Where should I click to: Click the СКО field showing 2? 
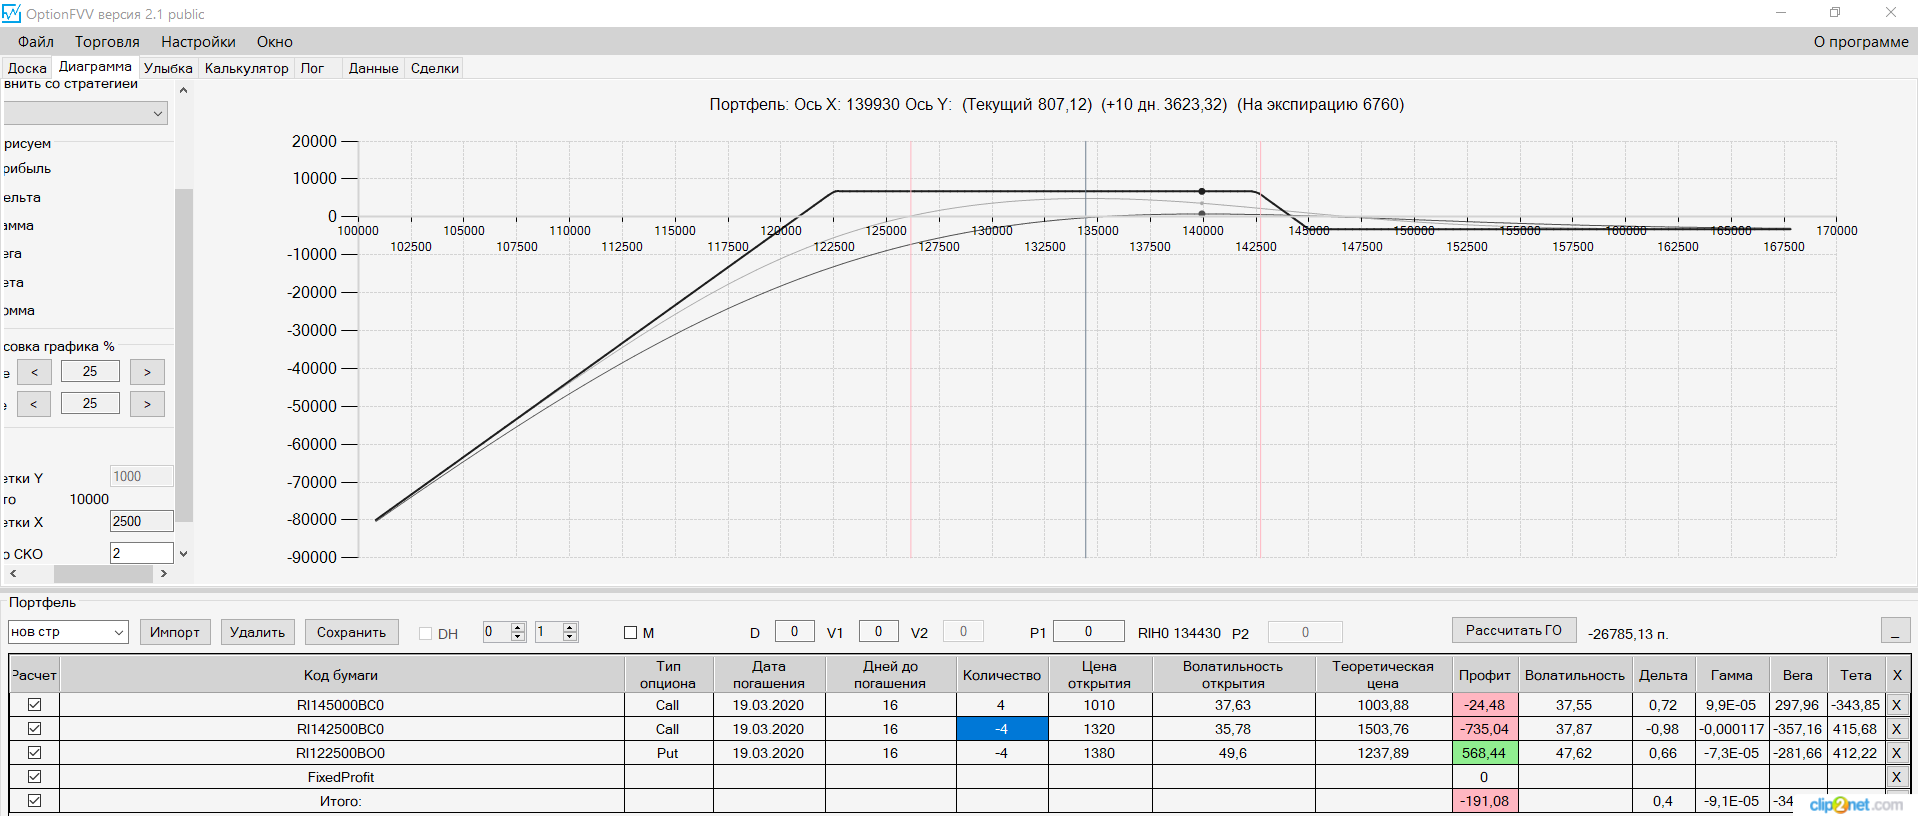(x=141, y=553)
